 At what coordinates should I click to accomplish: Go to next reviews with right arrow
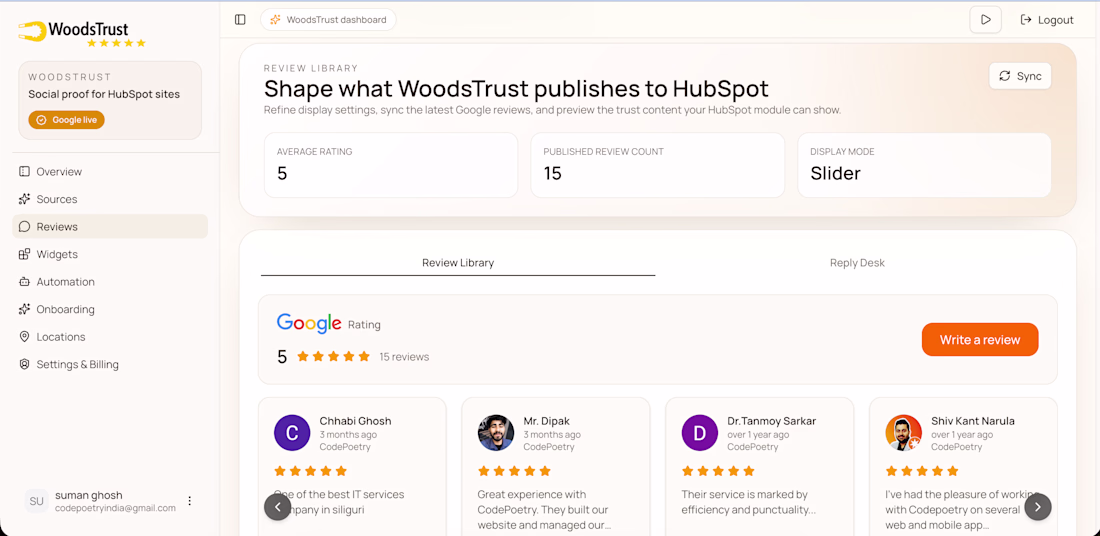(x=1038, y=507)
